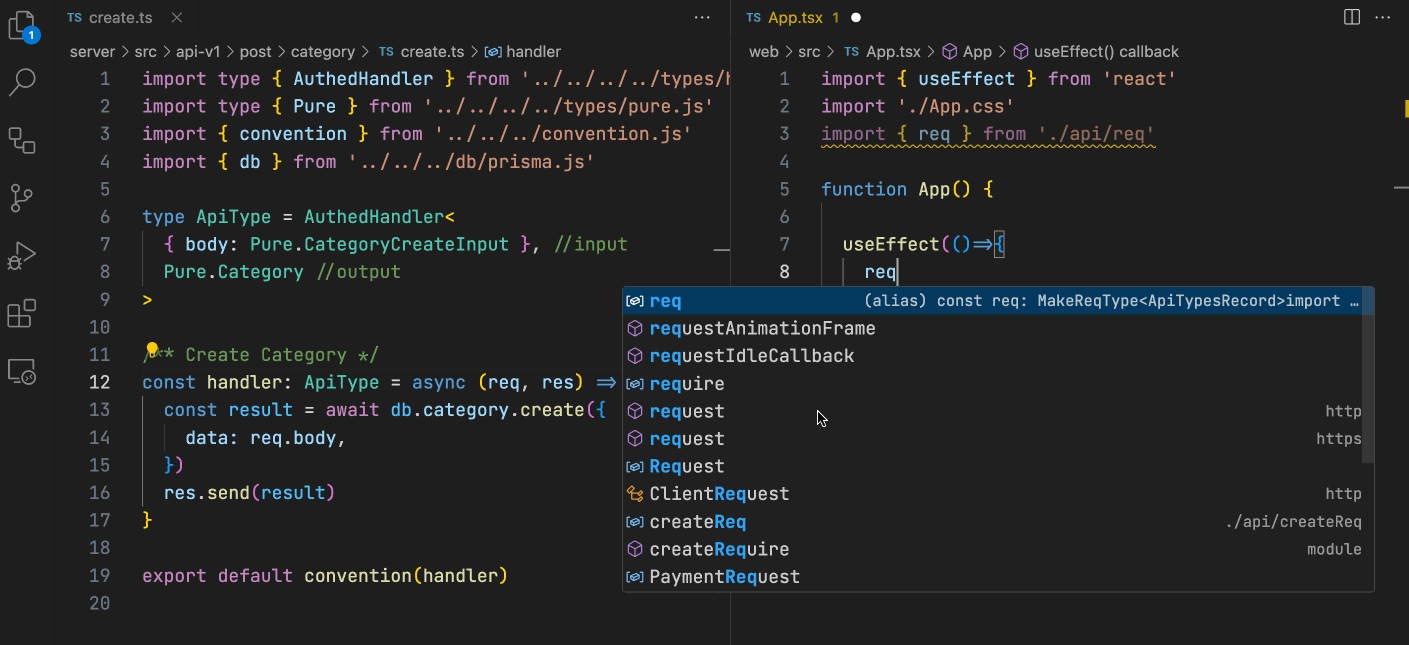
Task: Click line number 8 in App.tsx
Action: pos(784,271)
